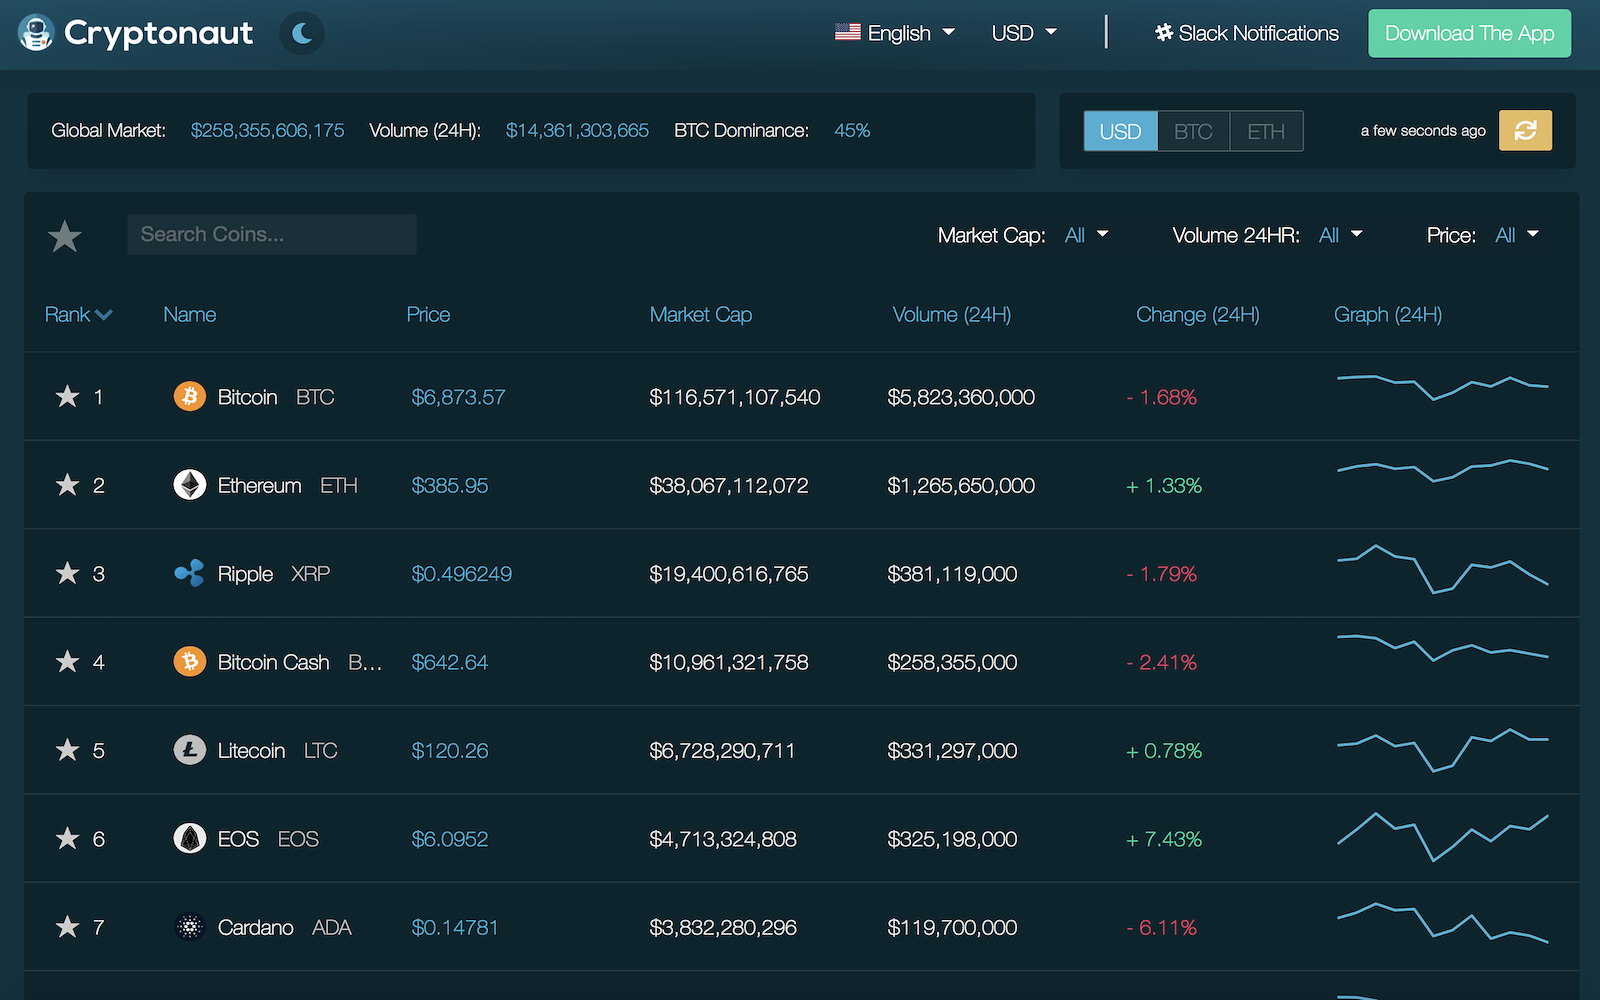Open the Ethereum coin name link

(259, 485)
